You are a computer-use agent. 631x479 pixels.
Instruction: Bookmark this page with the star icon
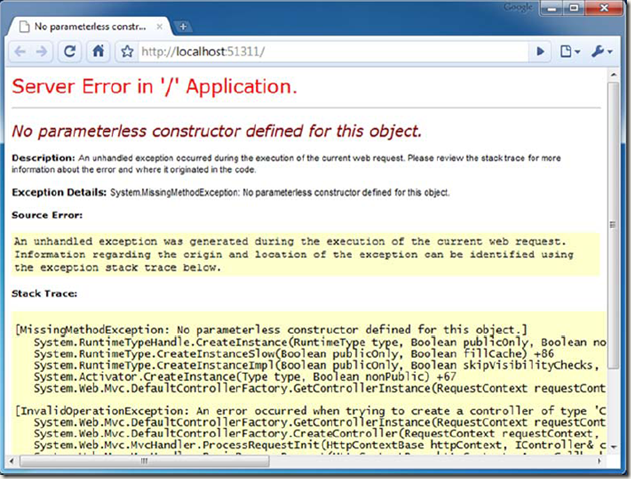[x=127, y=52]
